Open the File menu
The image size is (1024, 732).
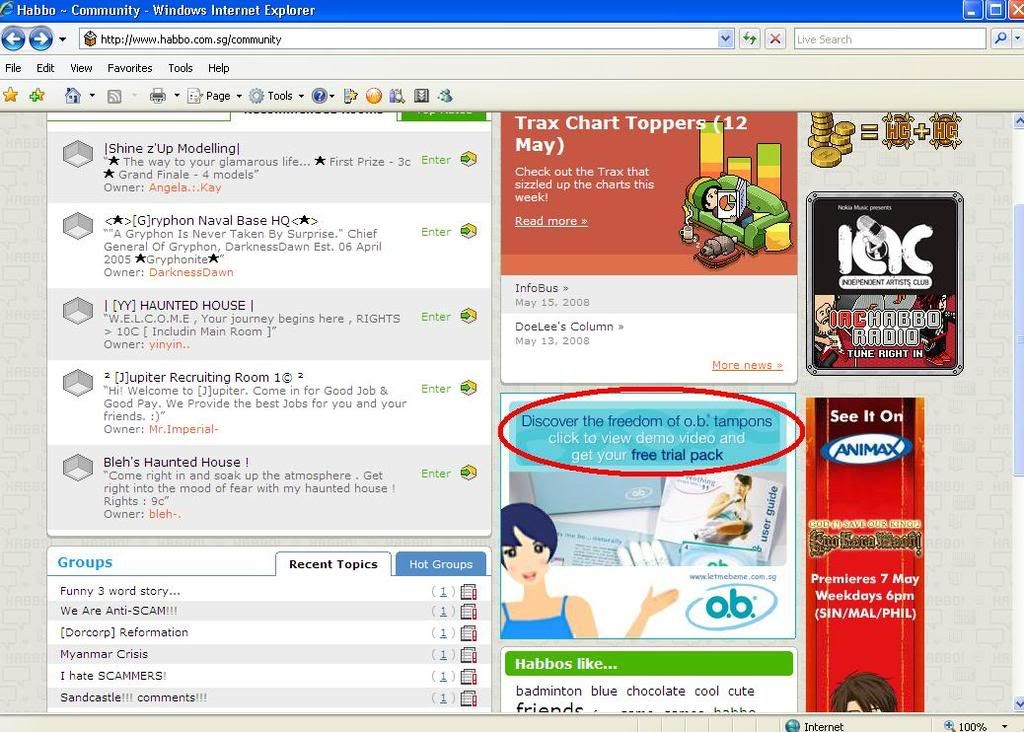click(13, 68)
